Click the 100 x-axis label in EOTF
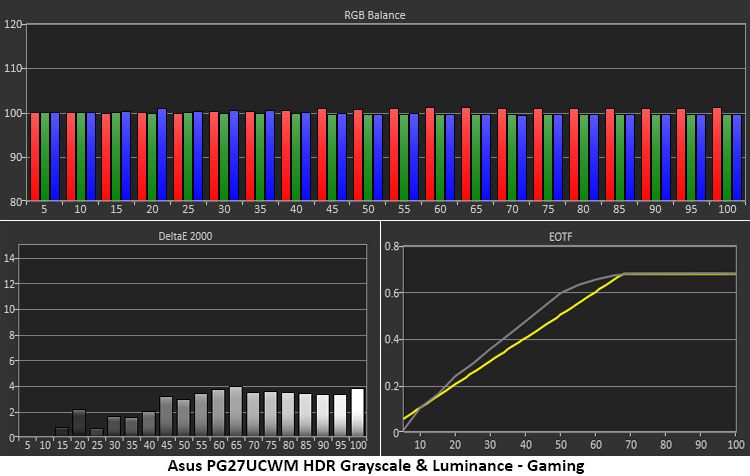This screenshot has height=476, width=750. click(736, 445)
